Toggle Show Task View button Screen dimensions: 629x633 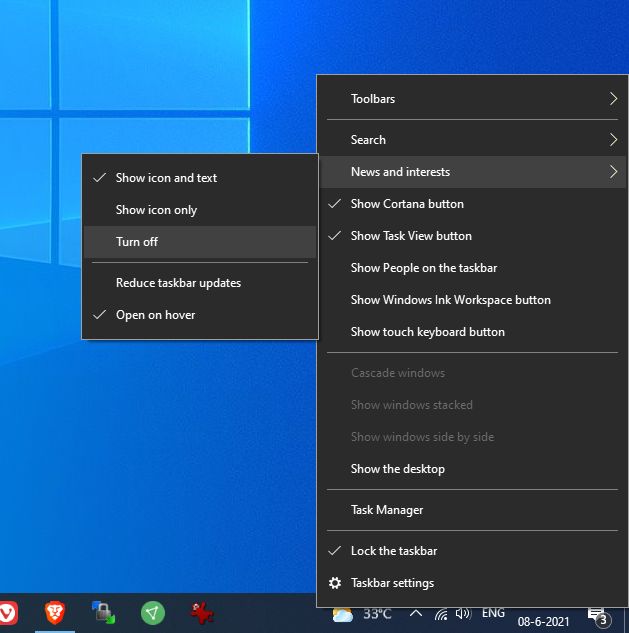pyautogui.click(x=472, y=236)
